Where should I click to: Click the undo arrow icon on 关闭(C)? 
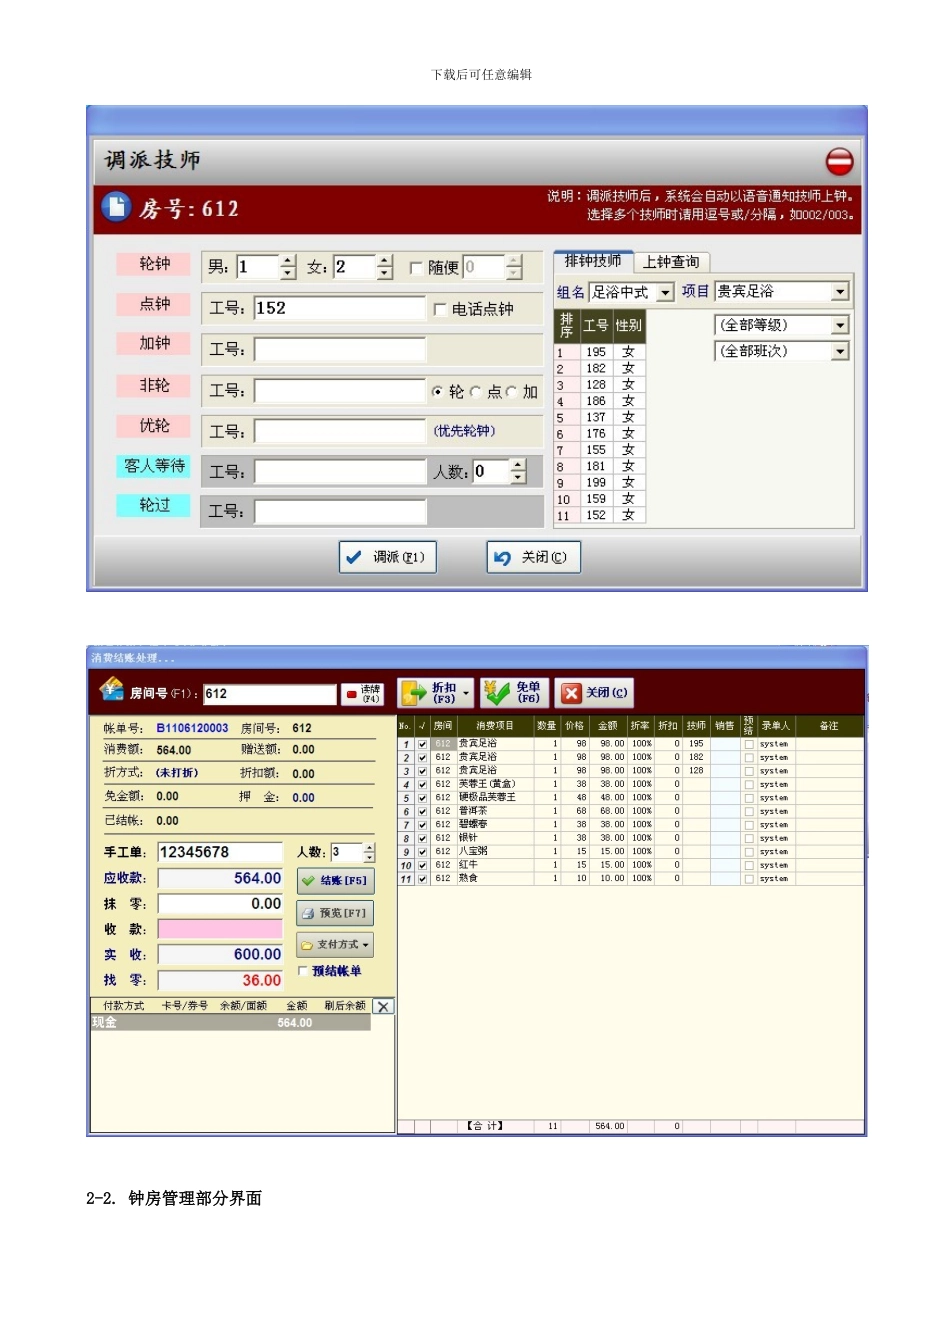point(502,558)
